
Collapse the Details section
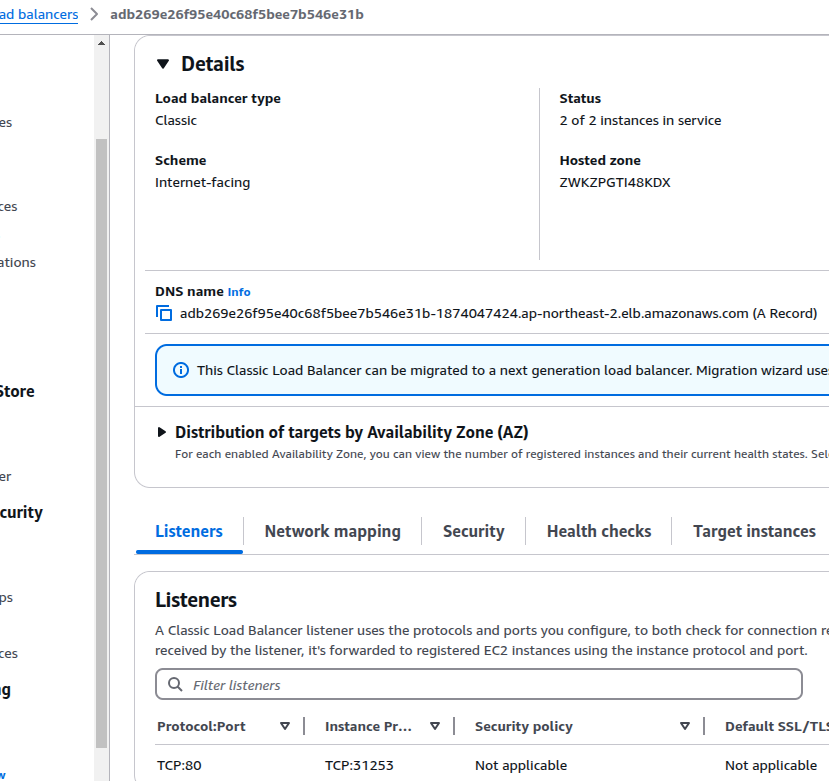click(x=163, y=64)
